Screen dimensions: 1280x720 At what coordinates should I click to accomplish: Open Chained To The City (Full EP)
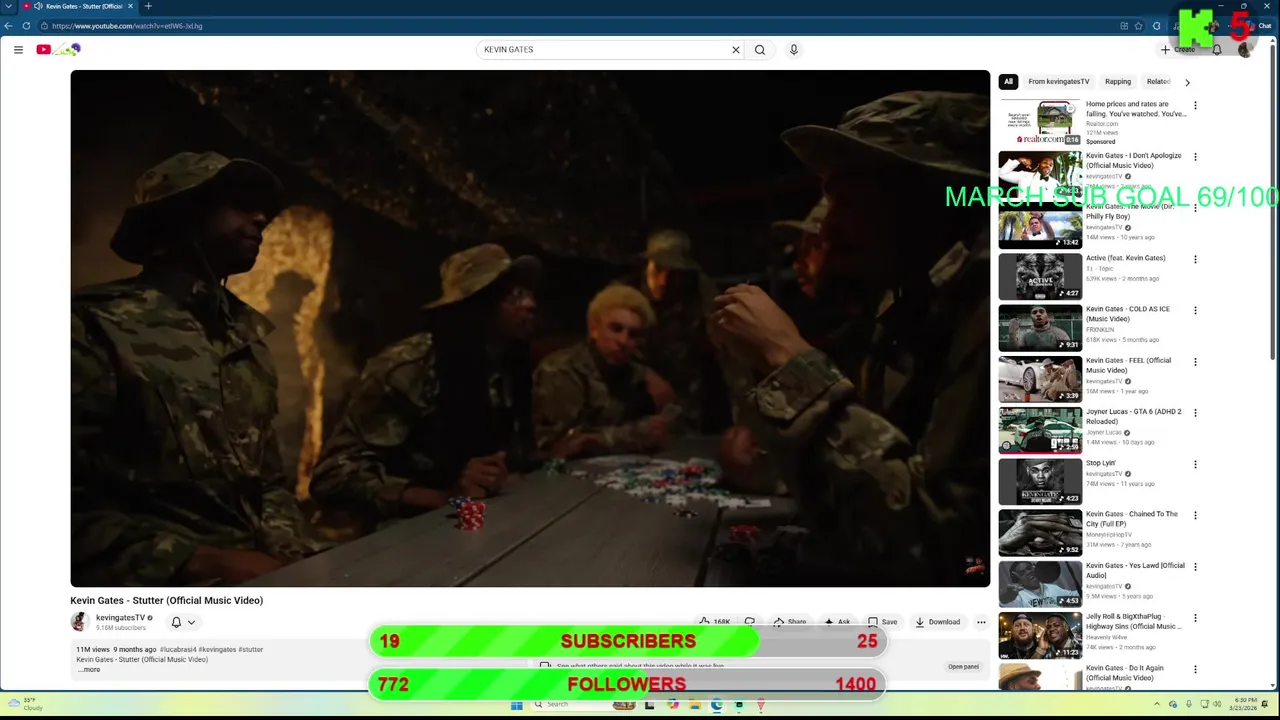click(x=1132, y=519)
